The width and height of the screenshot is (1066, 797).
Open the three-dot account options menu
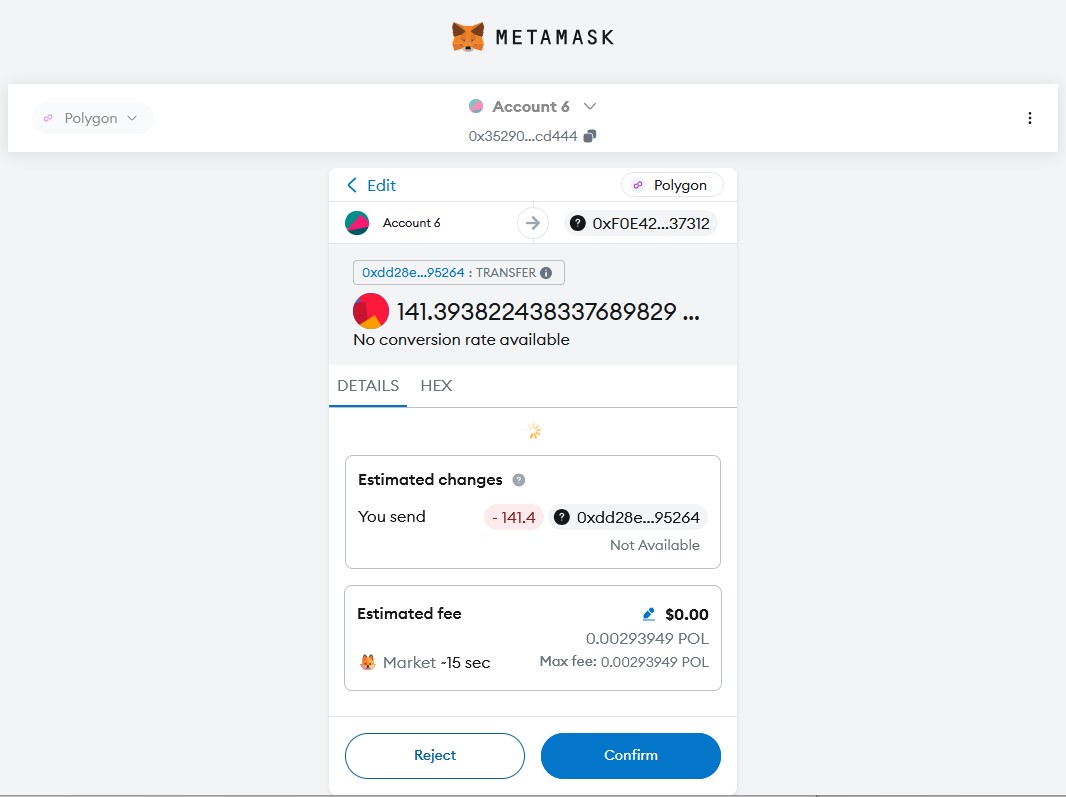click(1030, 118)
